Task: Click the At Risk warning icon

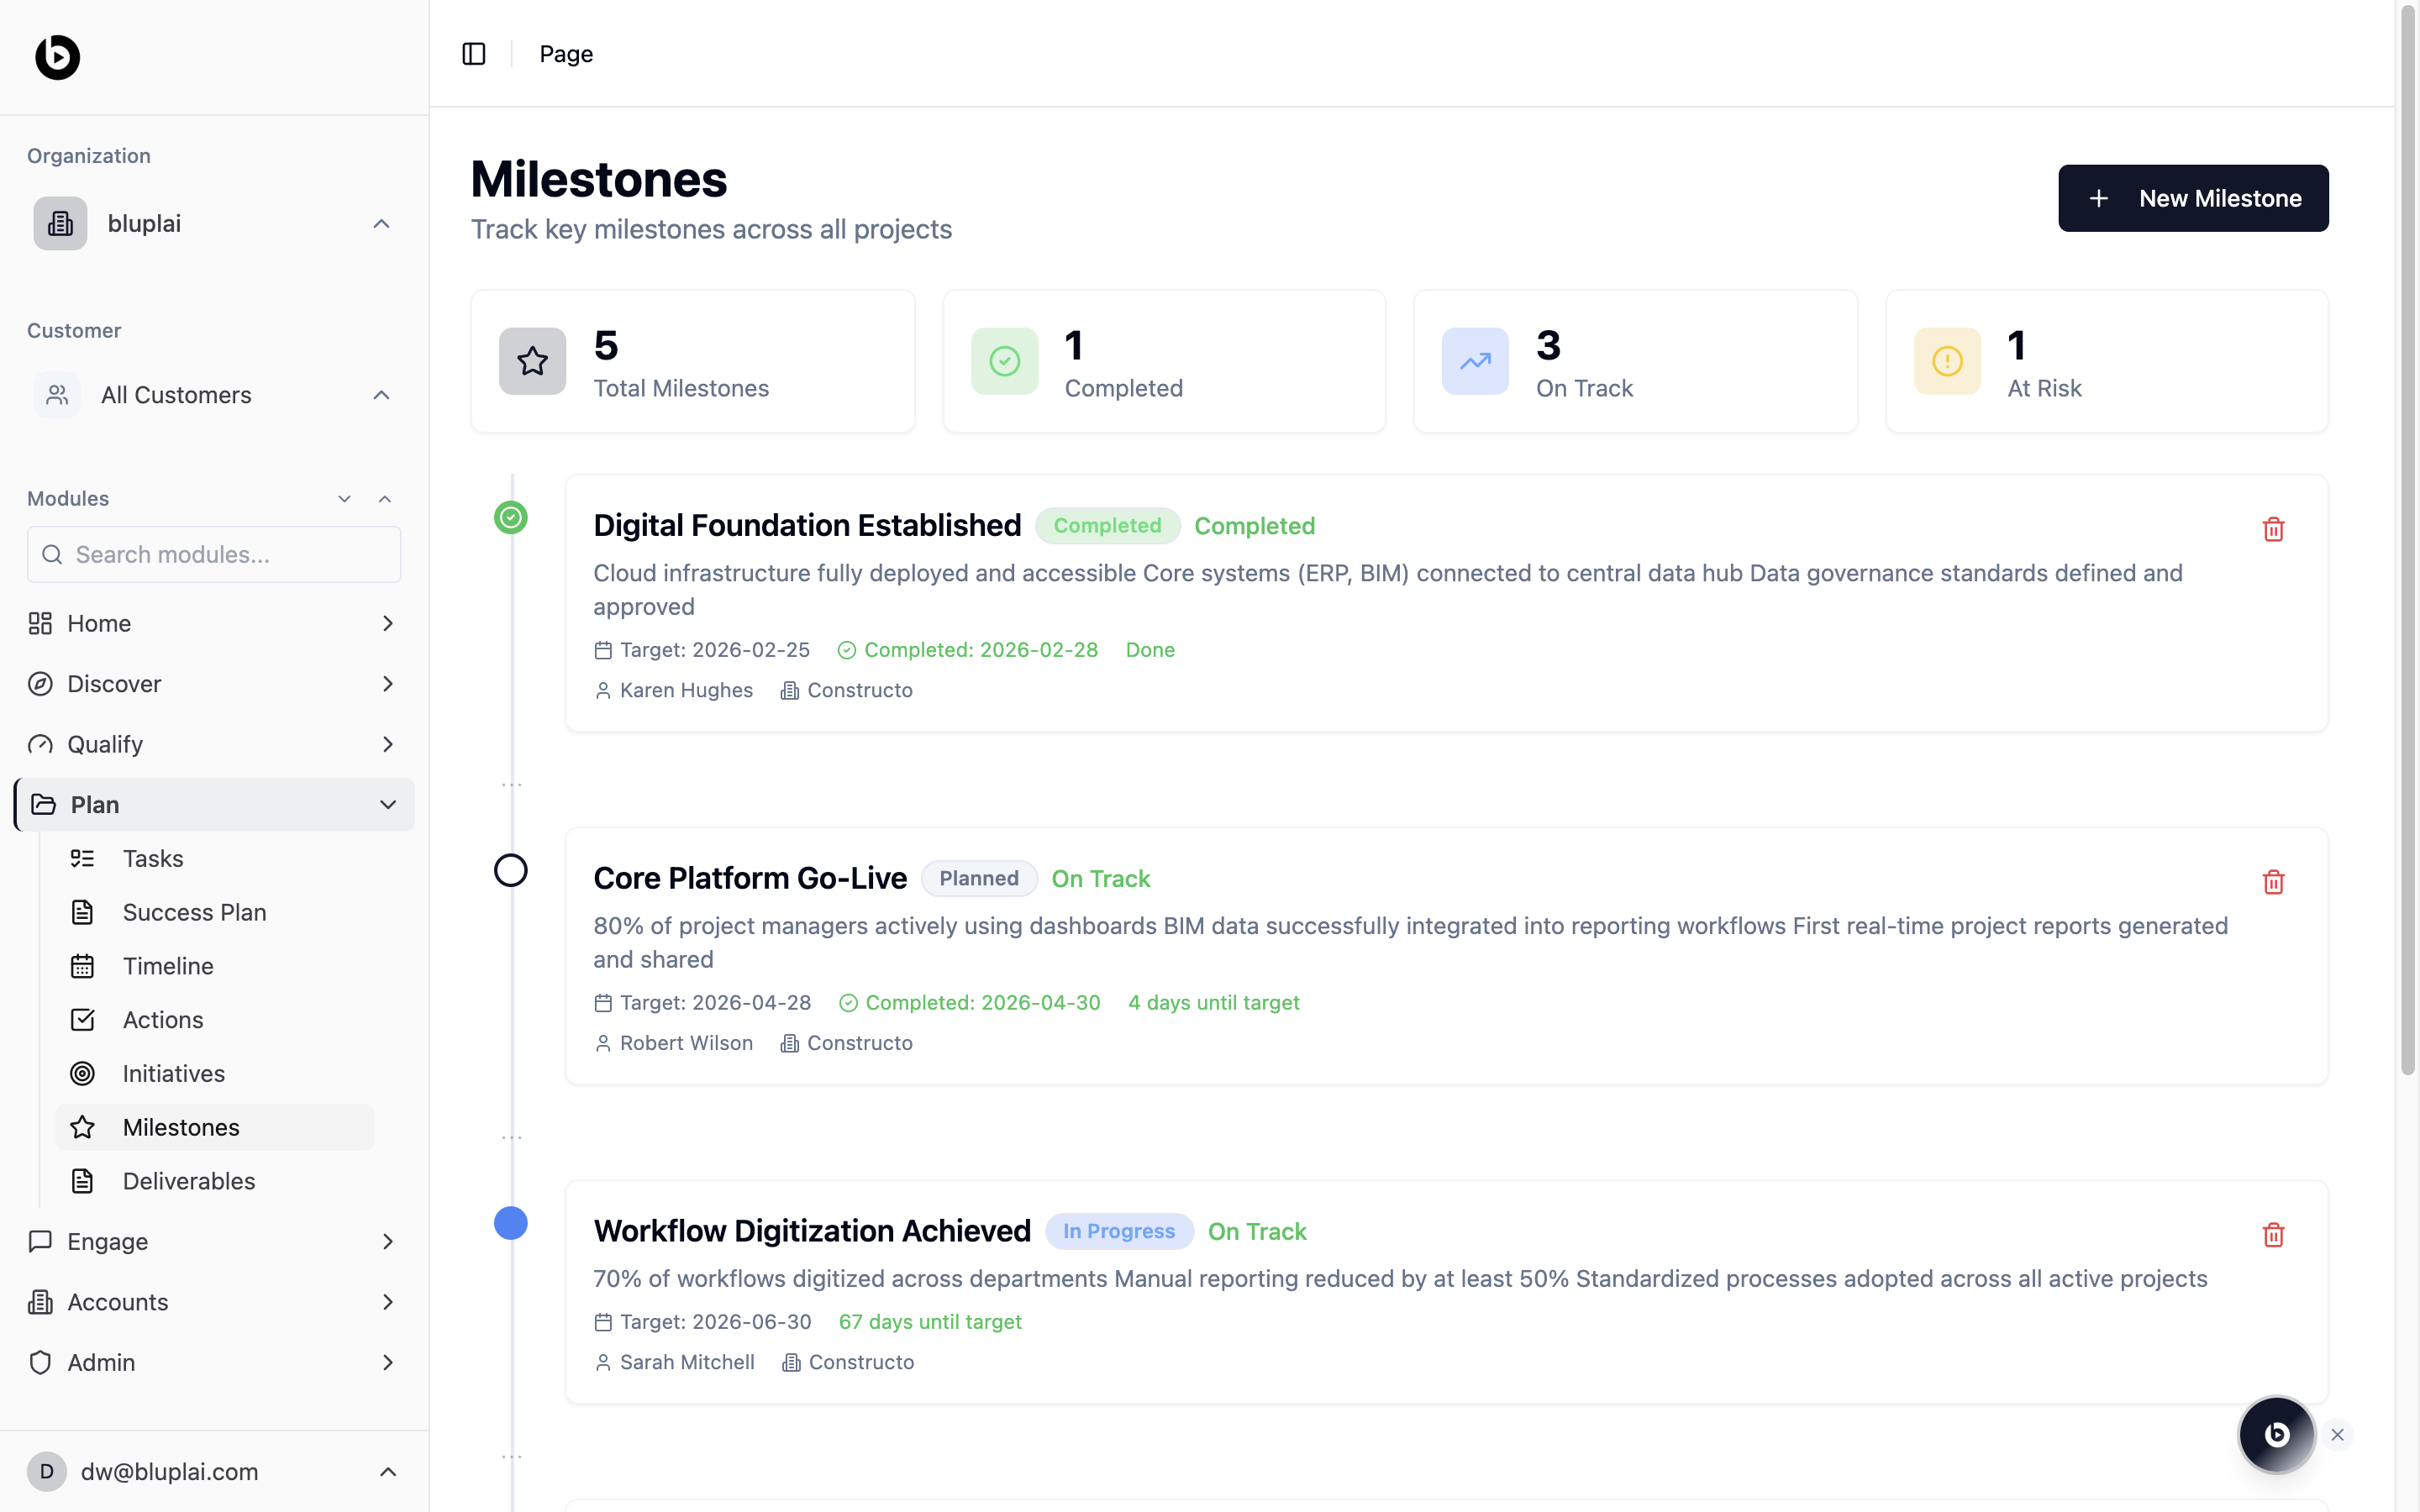Action: point(1947,361)
